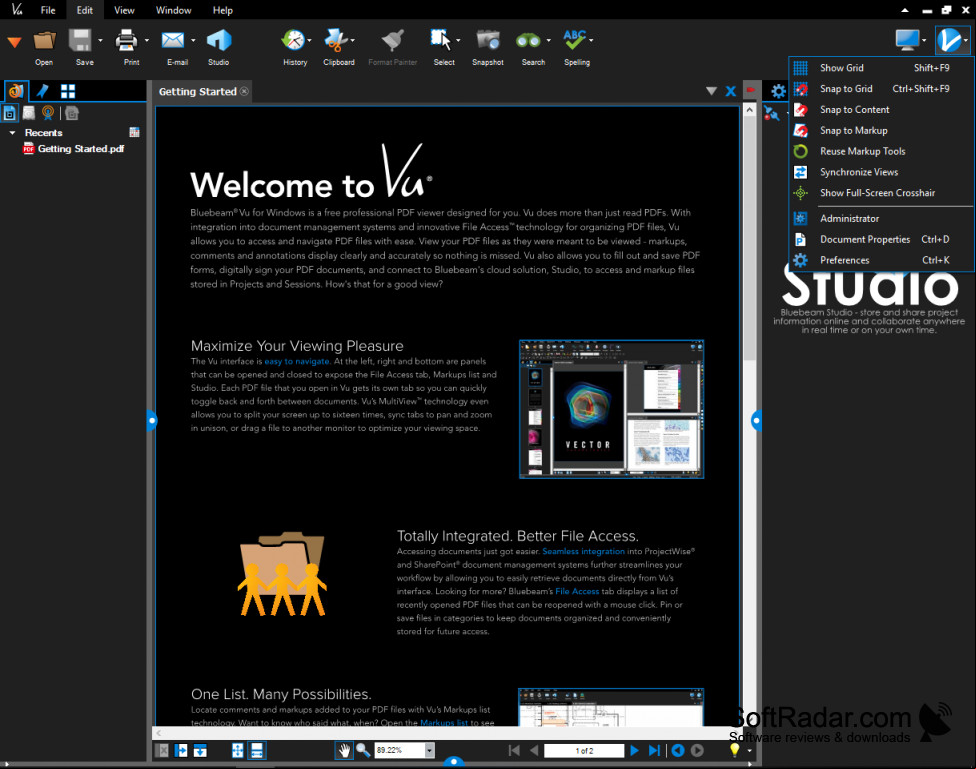Click the page number field '1 of 2'
Viewport: 976px width, 769px height.
(584, 750)
